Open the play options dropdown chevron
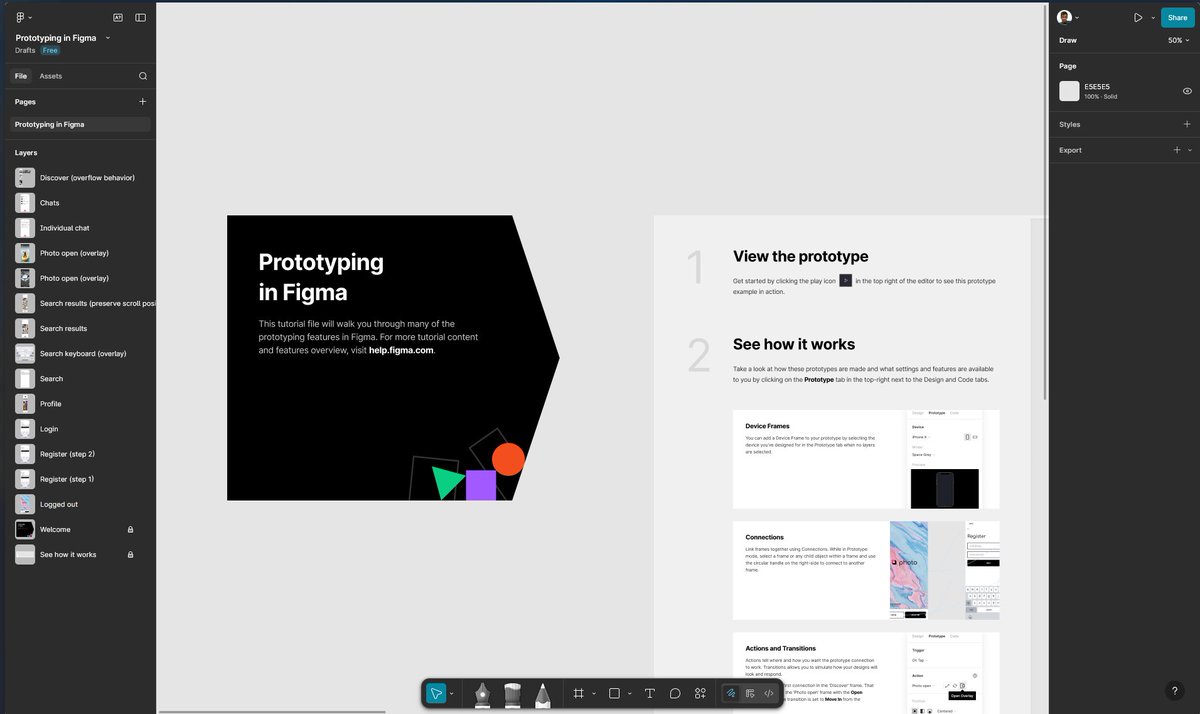The height and width of the screenshot is (714, 1200). (1151, 17)
